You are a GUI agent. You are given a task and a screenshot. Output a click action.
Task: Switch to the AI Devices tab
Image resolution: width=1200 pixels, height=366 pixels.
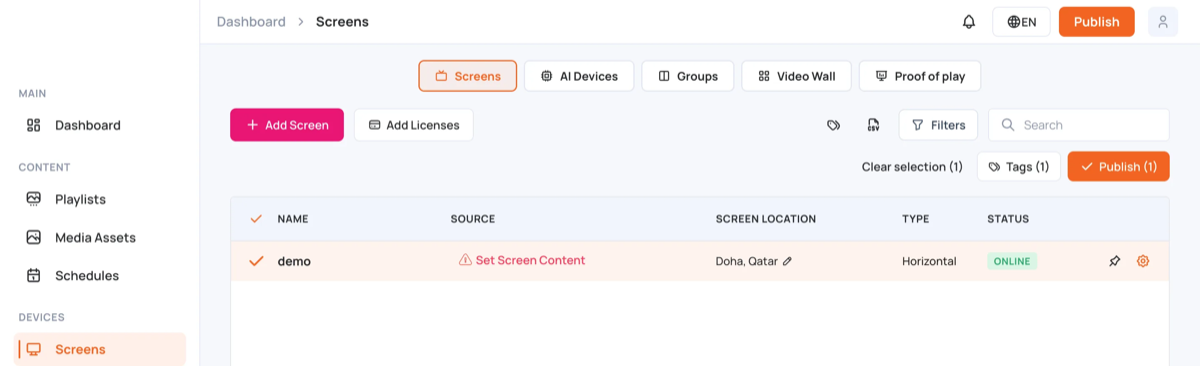tap(579, 76)
